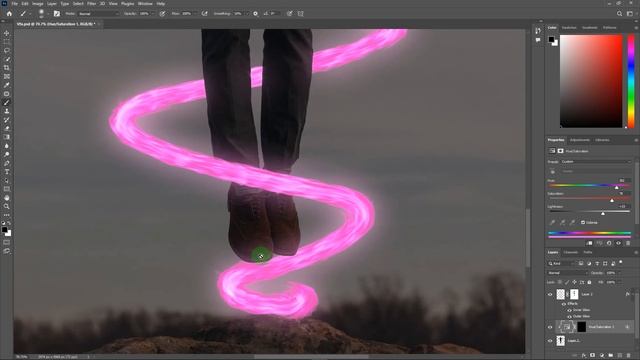Switch to the Paths tab
Viewport: 640px width, 360px height.
588,252
